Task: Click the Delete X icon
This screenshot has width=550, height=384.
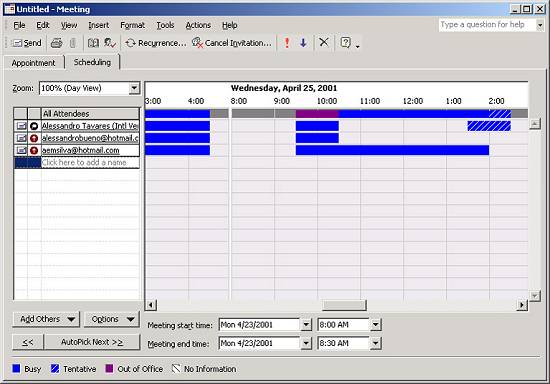Action: click(x=324, y=42)
